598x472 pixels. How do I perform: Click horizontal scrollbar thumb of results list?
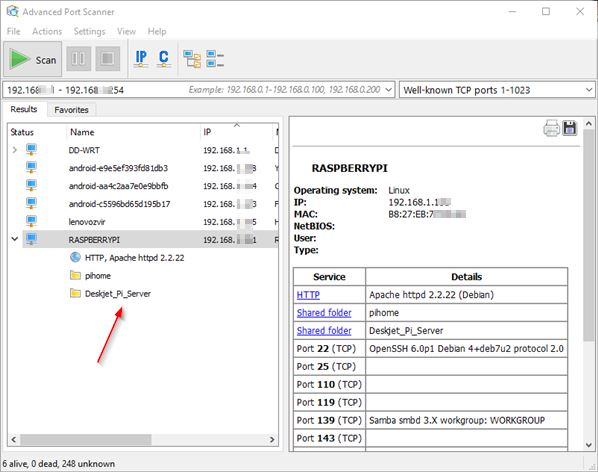tap(86, 440)
